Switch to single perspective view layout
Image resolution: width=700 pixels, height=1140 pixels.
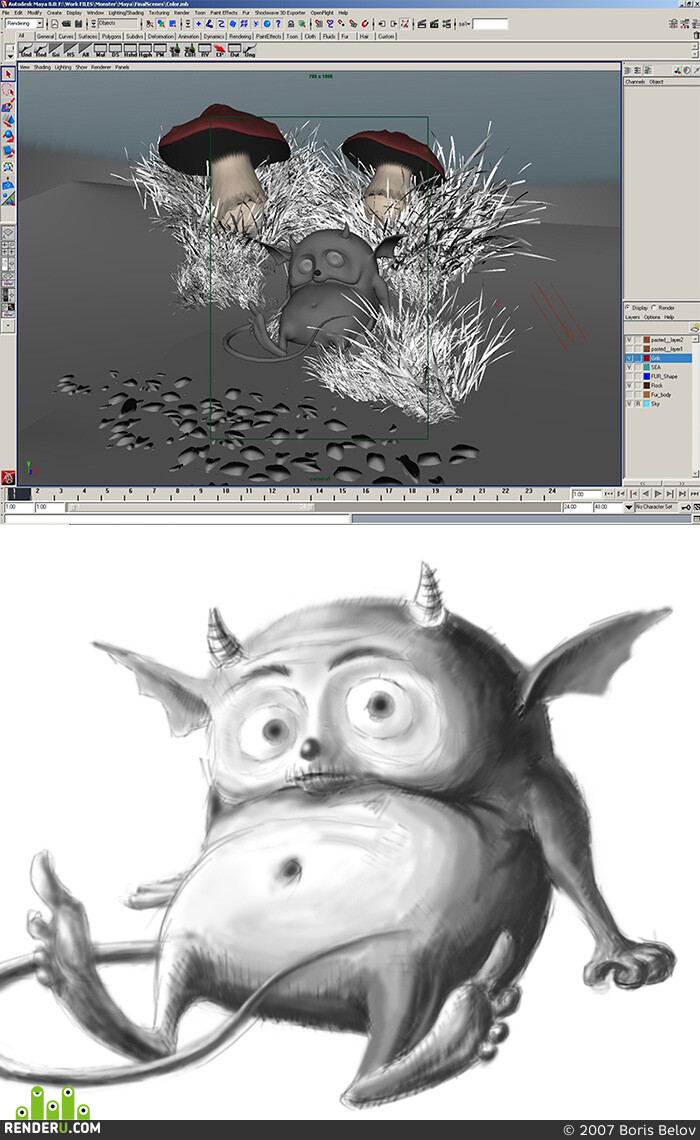8,233
